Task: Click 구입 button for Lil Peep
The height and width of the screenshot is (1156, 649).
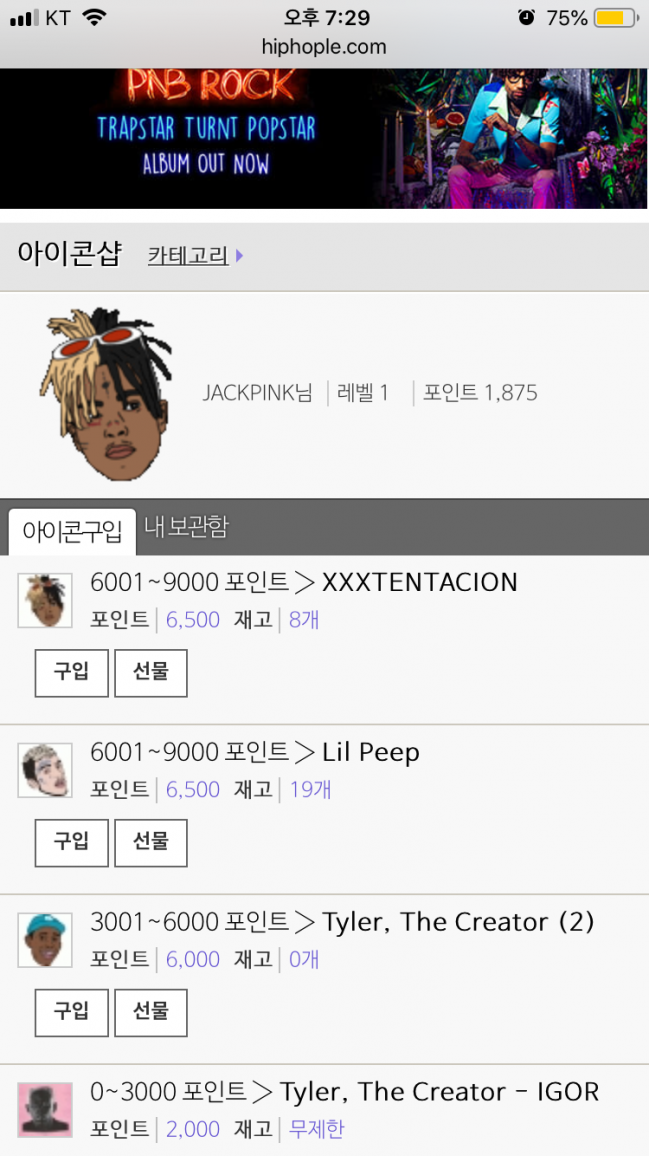Action: pos(72,843)
